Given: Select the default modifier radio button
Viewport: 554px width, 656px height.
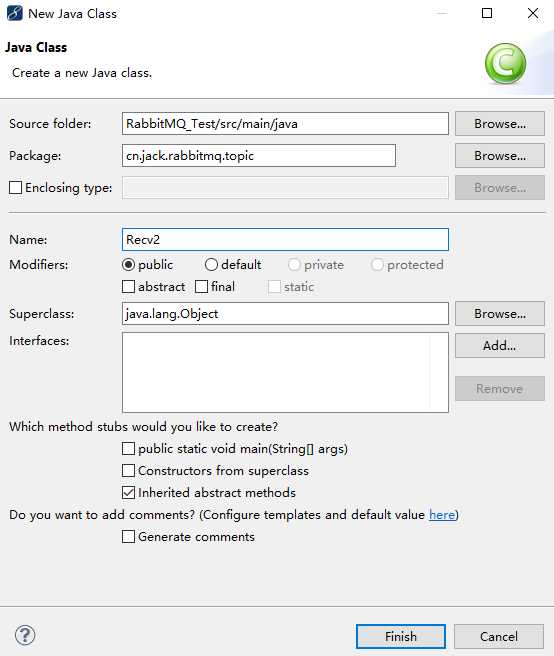Looking at the screenshot, I should click(x=211, y=264).
